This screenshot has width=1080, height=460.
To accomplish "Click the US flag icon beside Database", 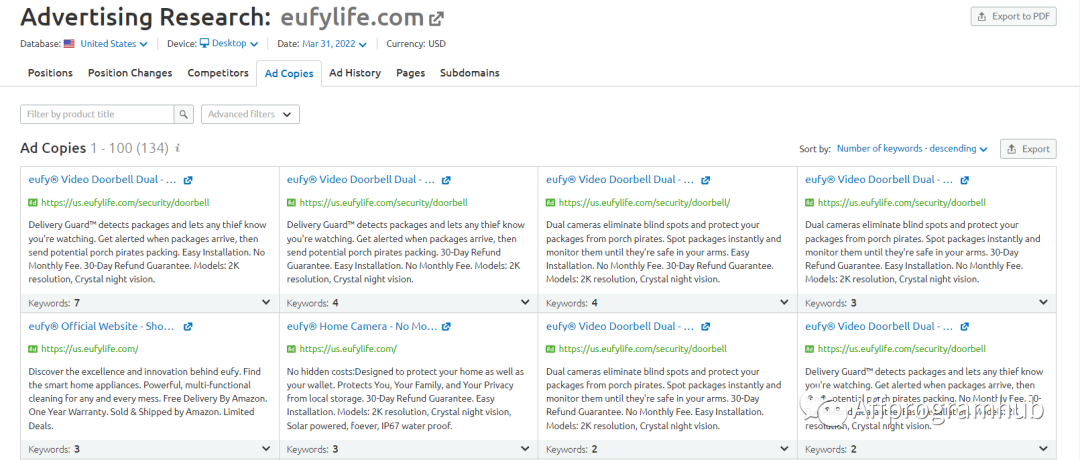I will tap(70, 43).
